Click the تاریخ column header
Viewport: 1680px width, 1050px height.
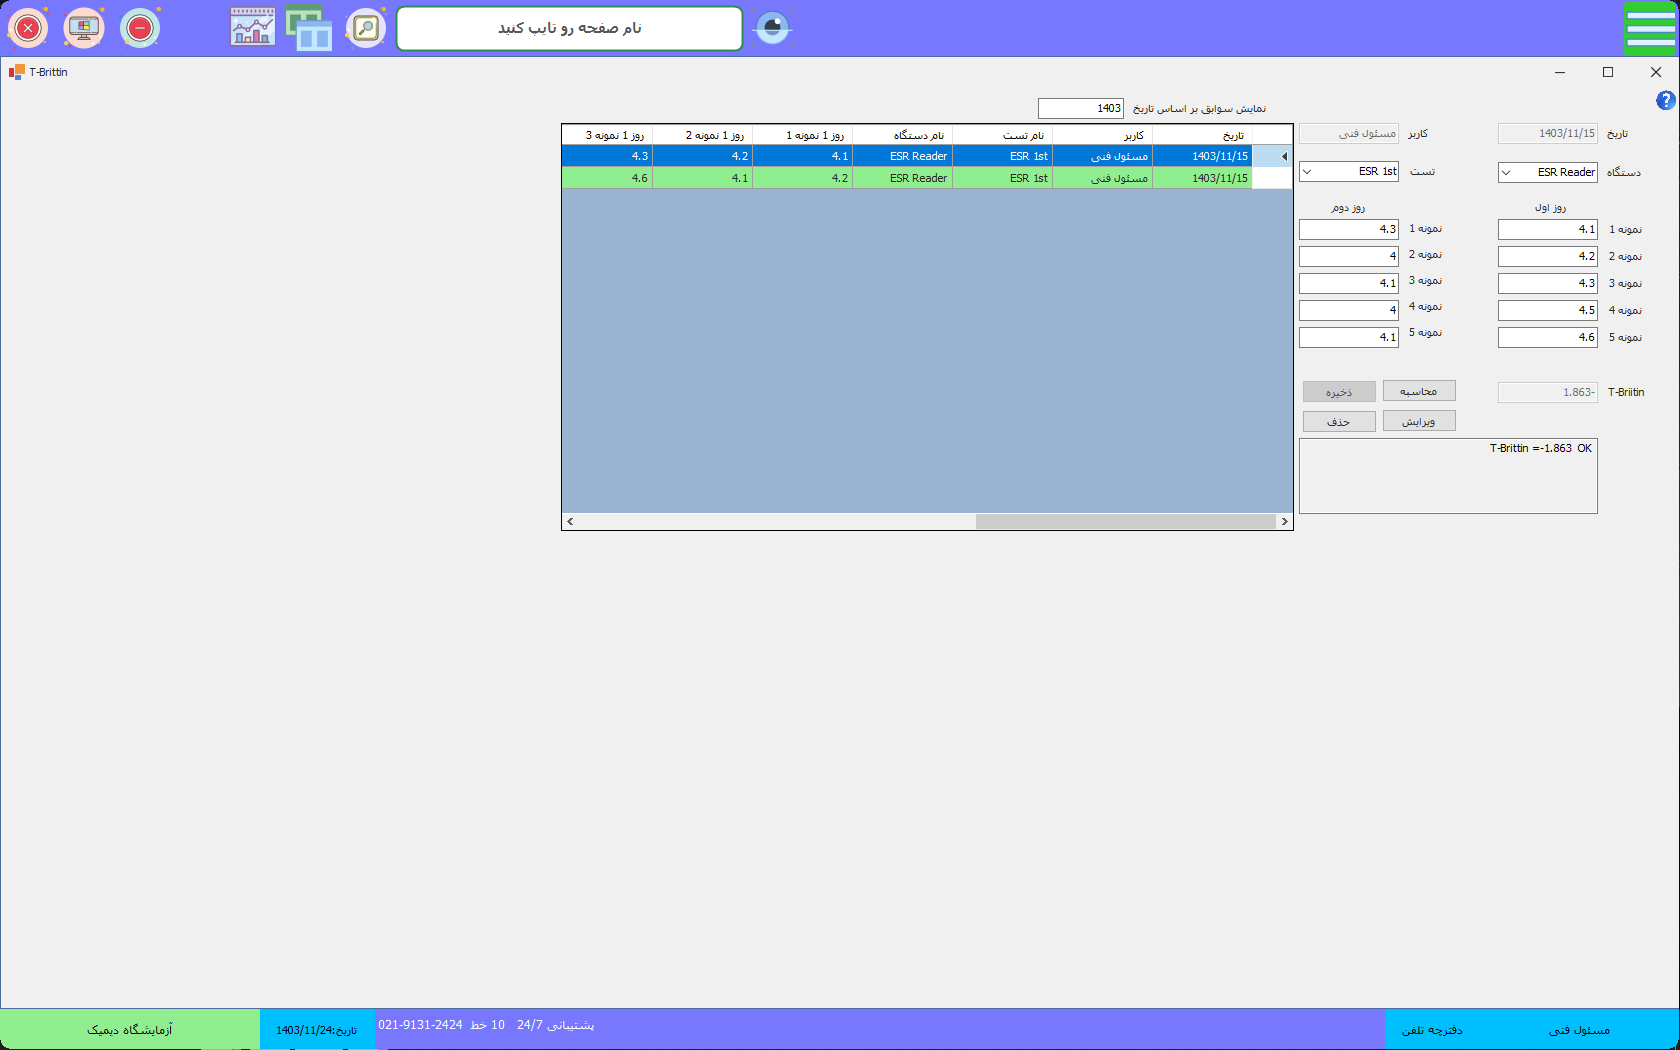pyautogui.click(x=1202, y=135)
